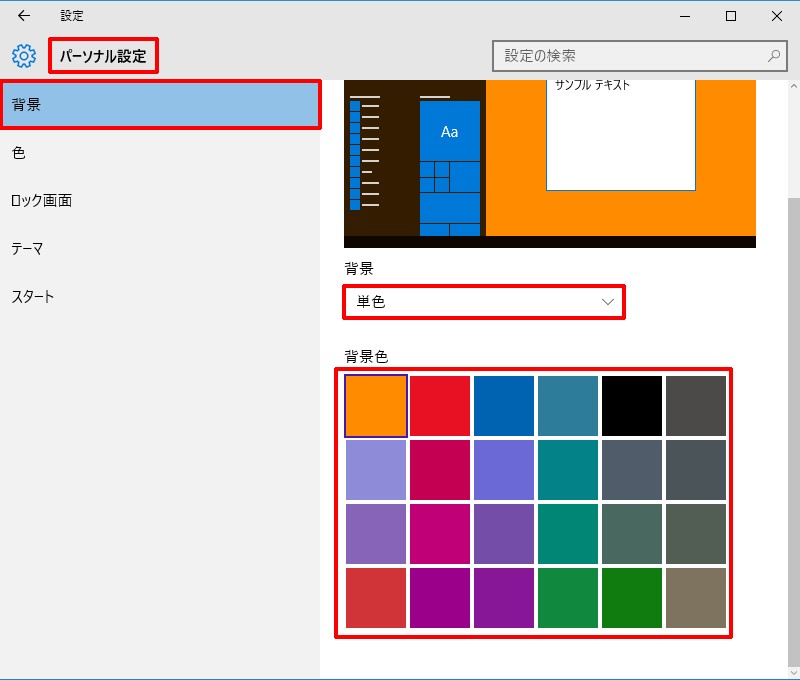Screen dimensions: 800x680
Task: Open the ロック画面 settings page
Action: pyautogui.click(x=160, y=200)
